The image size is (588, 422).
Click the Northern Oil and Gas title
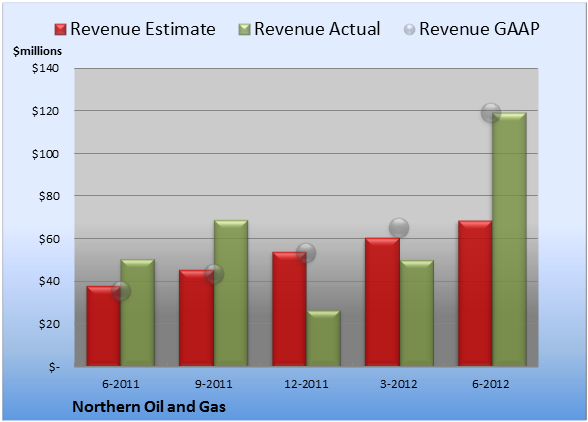(149, 407)
